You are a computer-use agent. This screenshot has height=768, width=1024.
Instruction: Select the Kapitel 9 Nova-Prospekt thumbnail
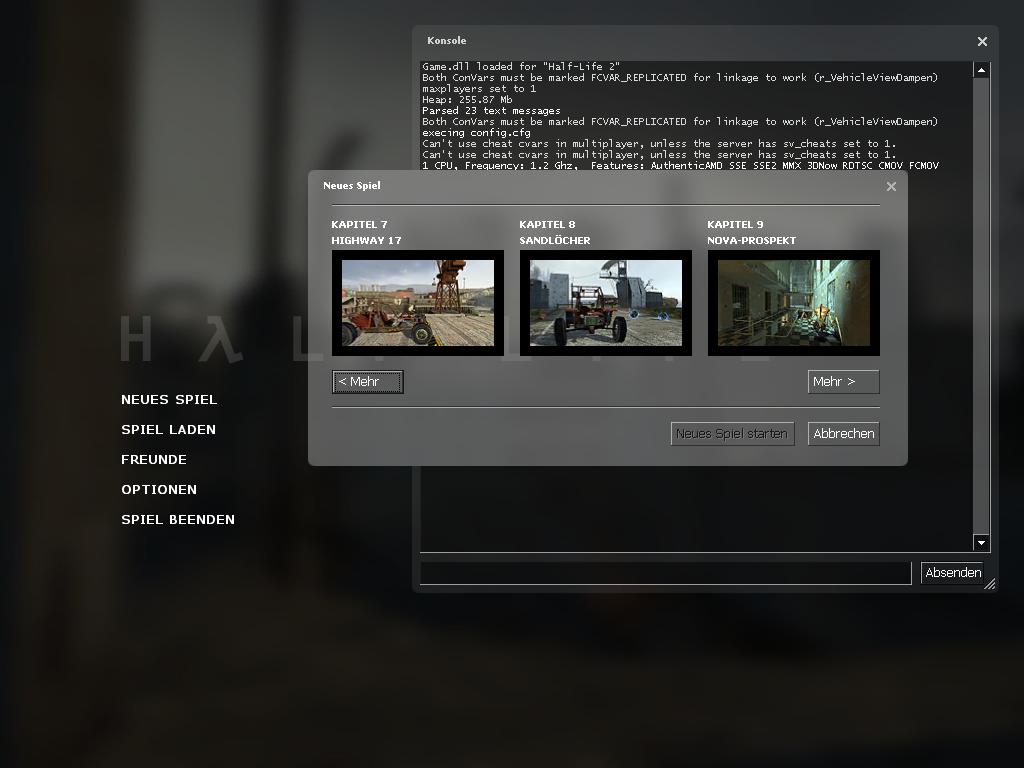pos(793,303)
